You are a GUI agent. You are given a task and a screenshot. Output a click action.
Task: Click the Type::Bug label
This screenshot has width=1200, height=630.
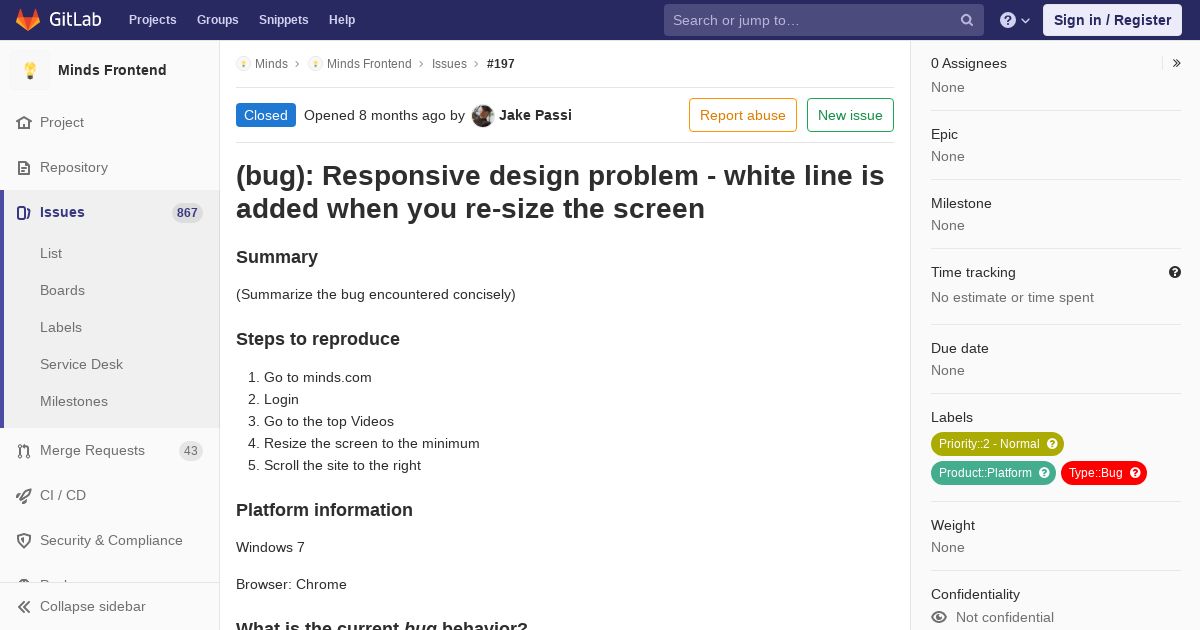pos(1104,473)
